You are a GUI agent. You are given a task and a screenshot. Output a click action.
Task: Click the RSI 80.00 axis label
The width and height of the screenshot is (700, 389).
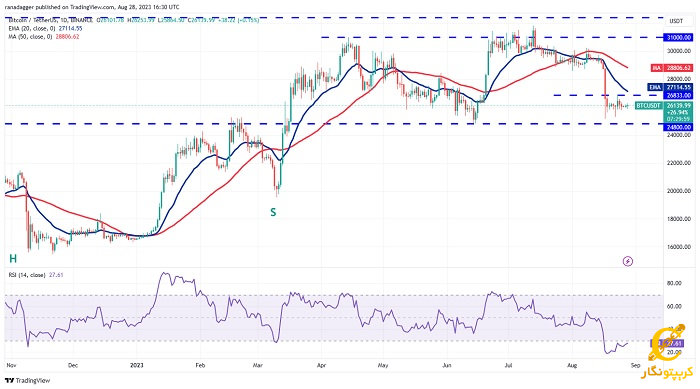tap(674, 283)
